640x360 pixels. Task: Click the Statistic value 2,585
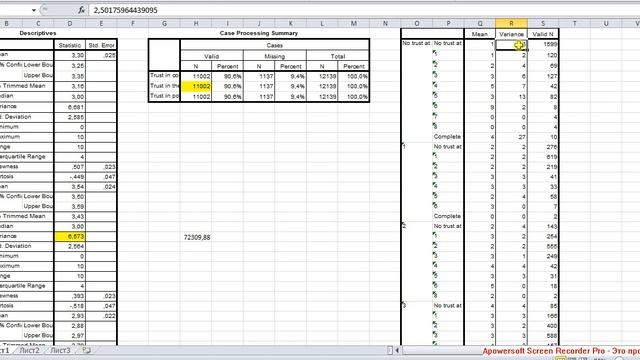(x=70, y=117)
